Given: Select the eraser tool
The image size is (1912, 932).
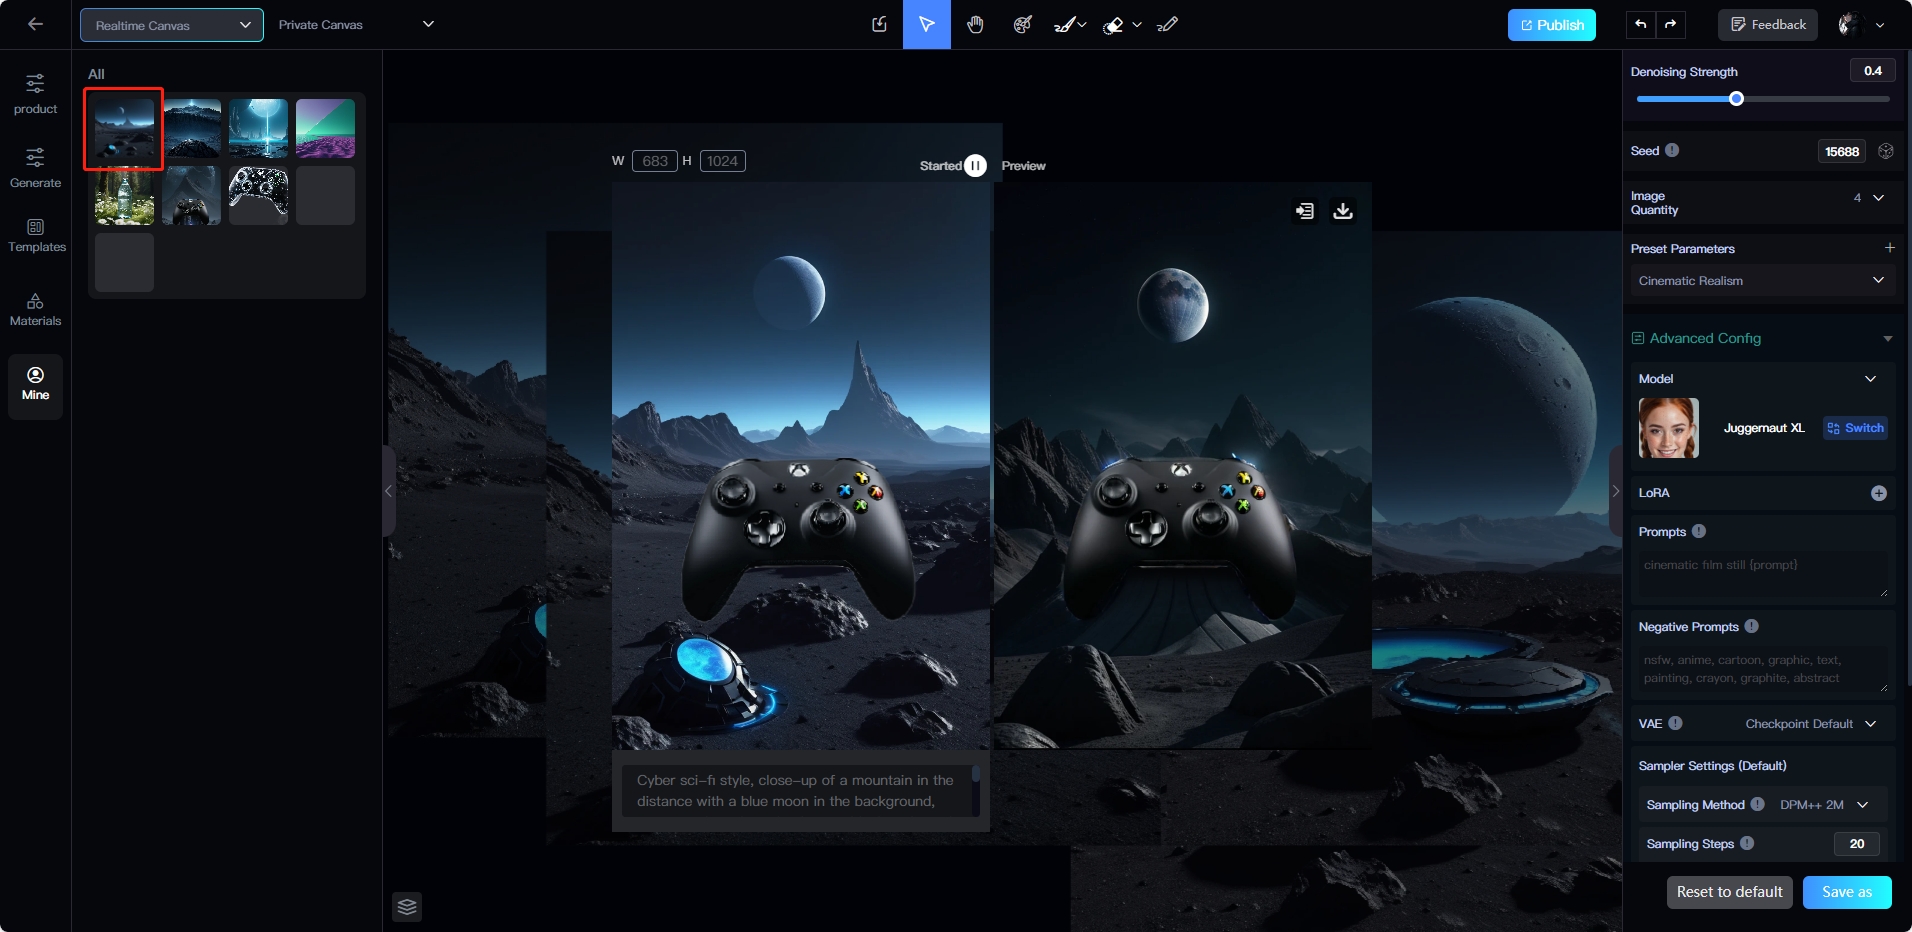Looking at the screenshot, I should 1113,25.
